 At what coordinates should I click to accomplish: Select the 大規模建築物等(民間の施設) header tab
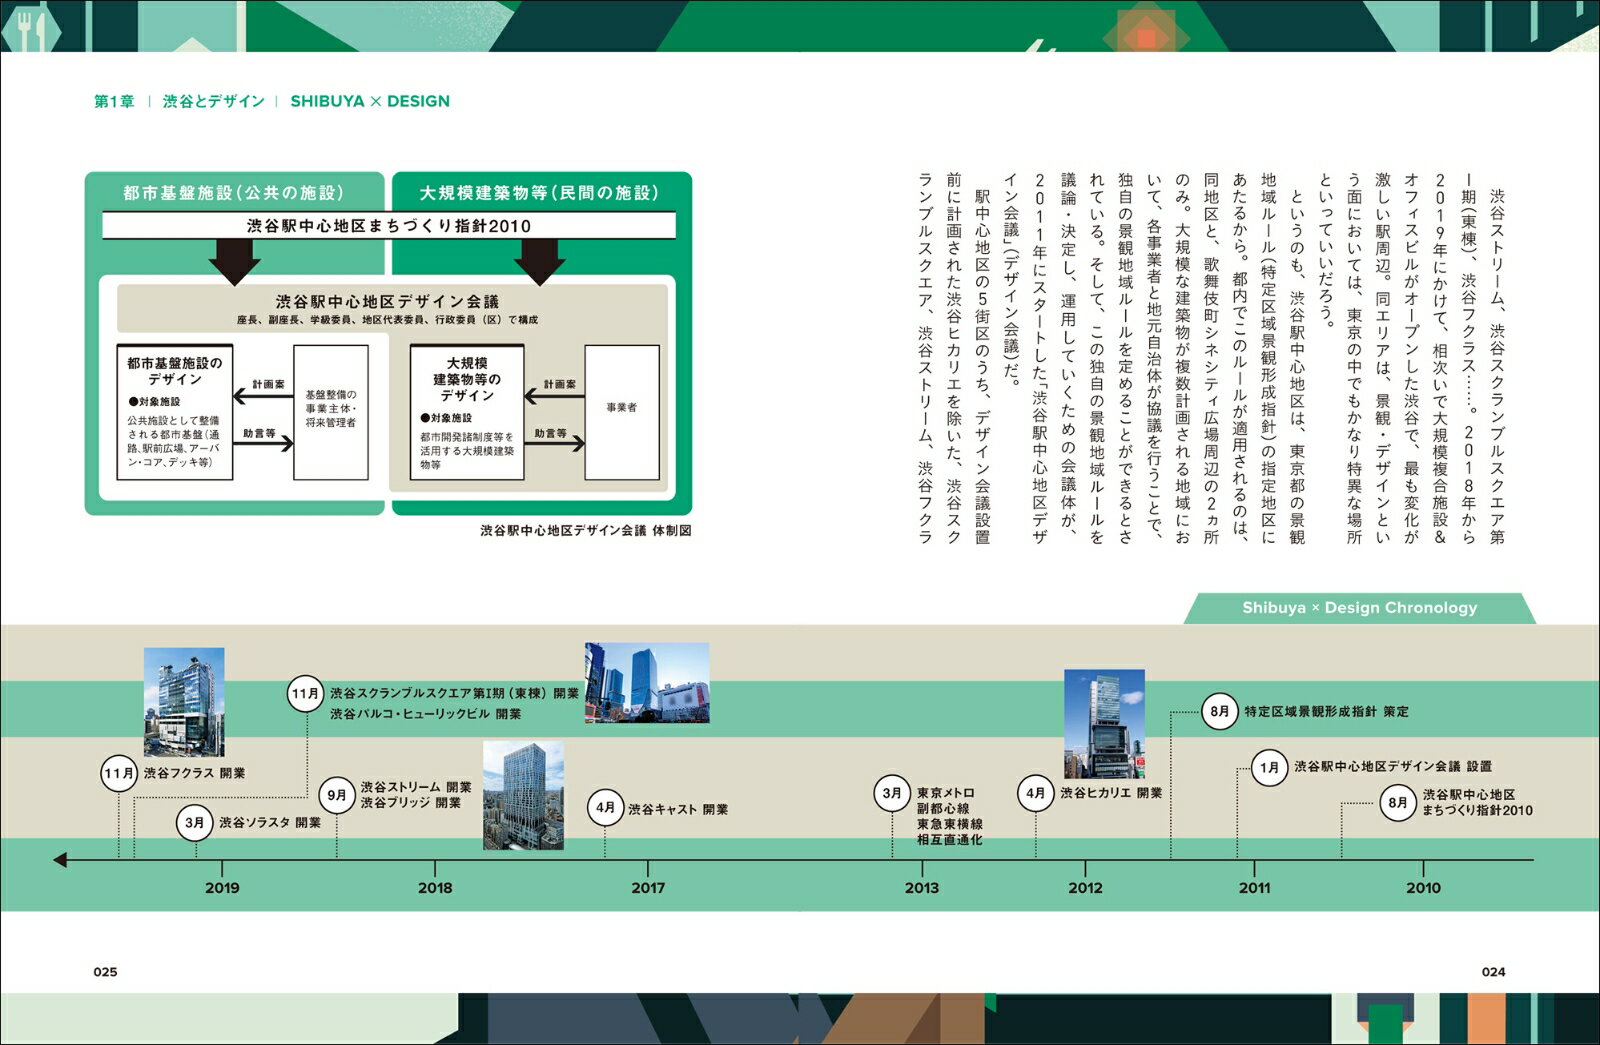540,192
